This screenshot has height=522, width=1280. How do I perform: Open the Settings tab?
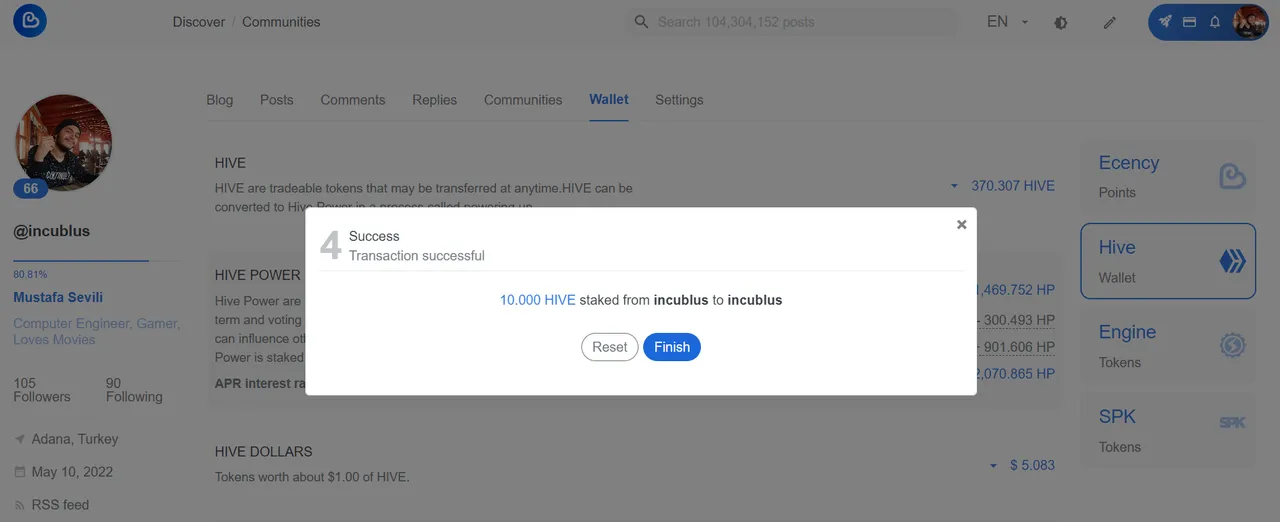[x=679, y=100]
